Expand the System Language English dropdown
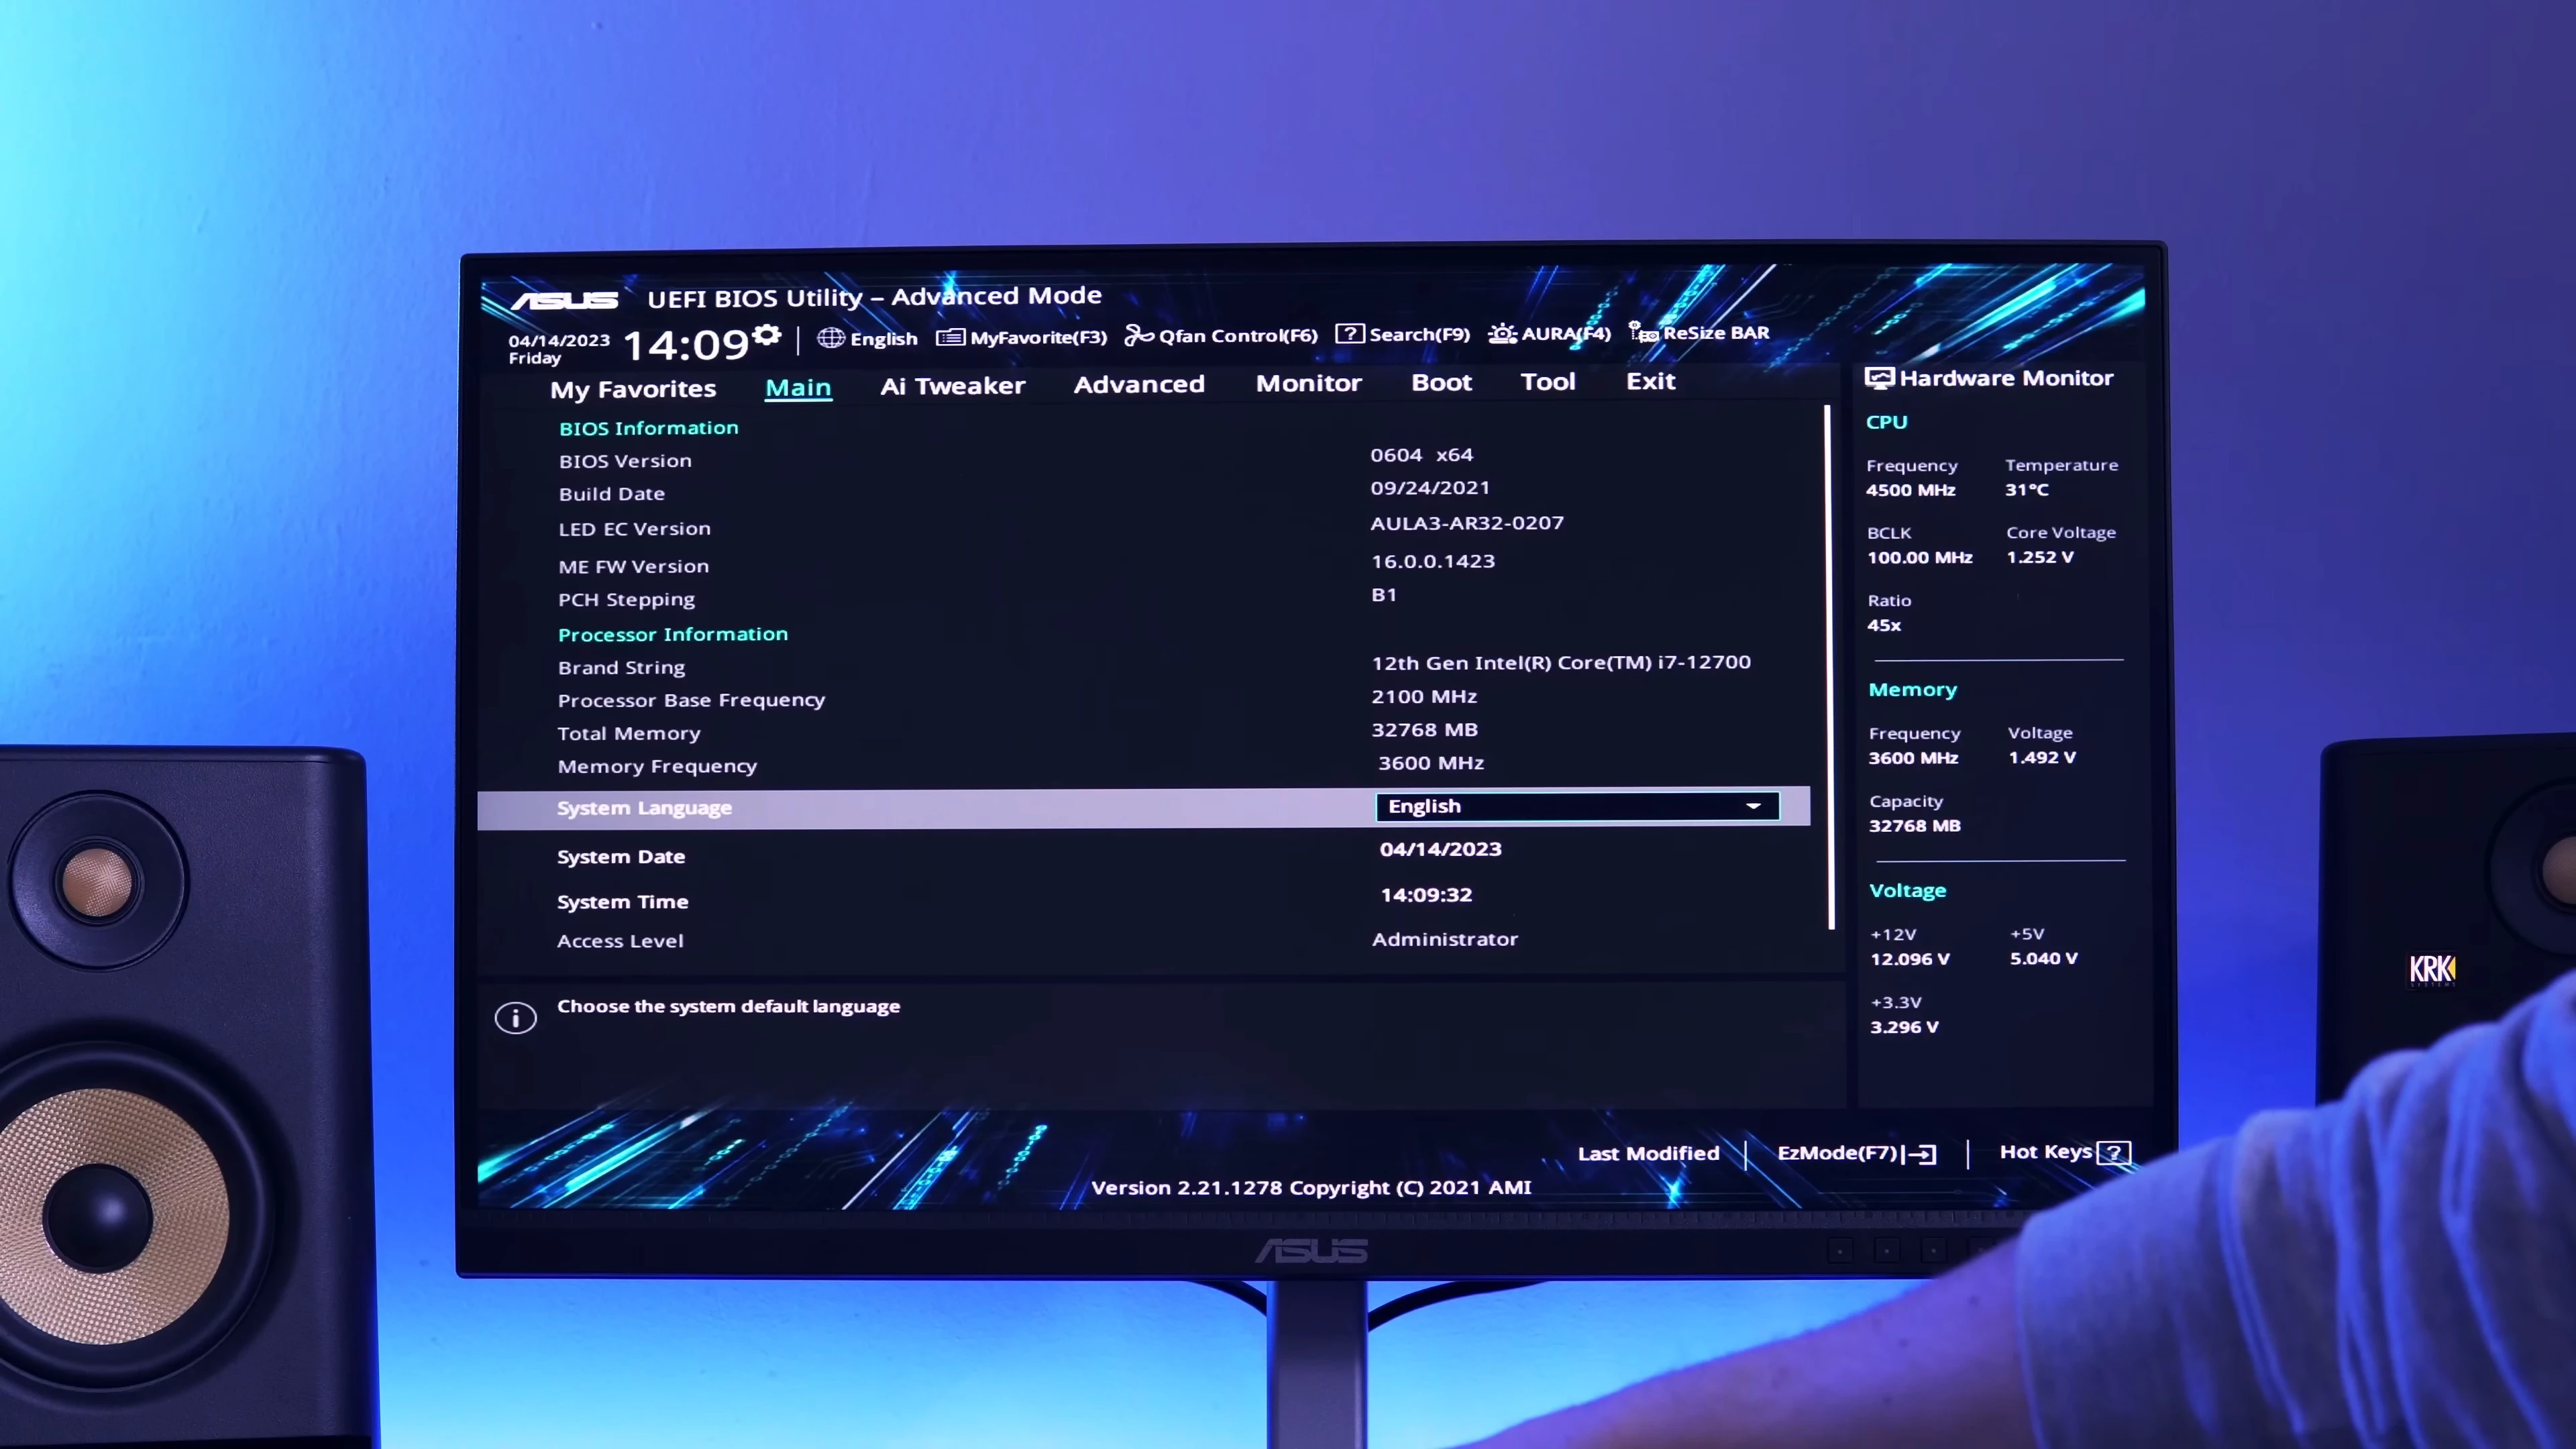 click(x=1578, y=806)
